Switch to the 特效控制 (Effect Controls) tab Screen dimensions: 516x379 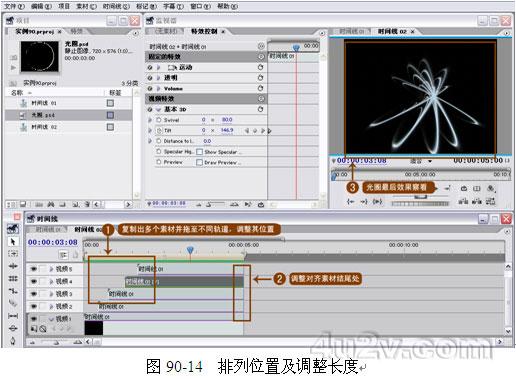click(204, 31)
